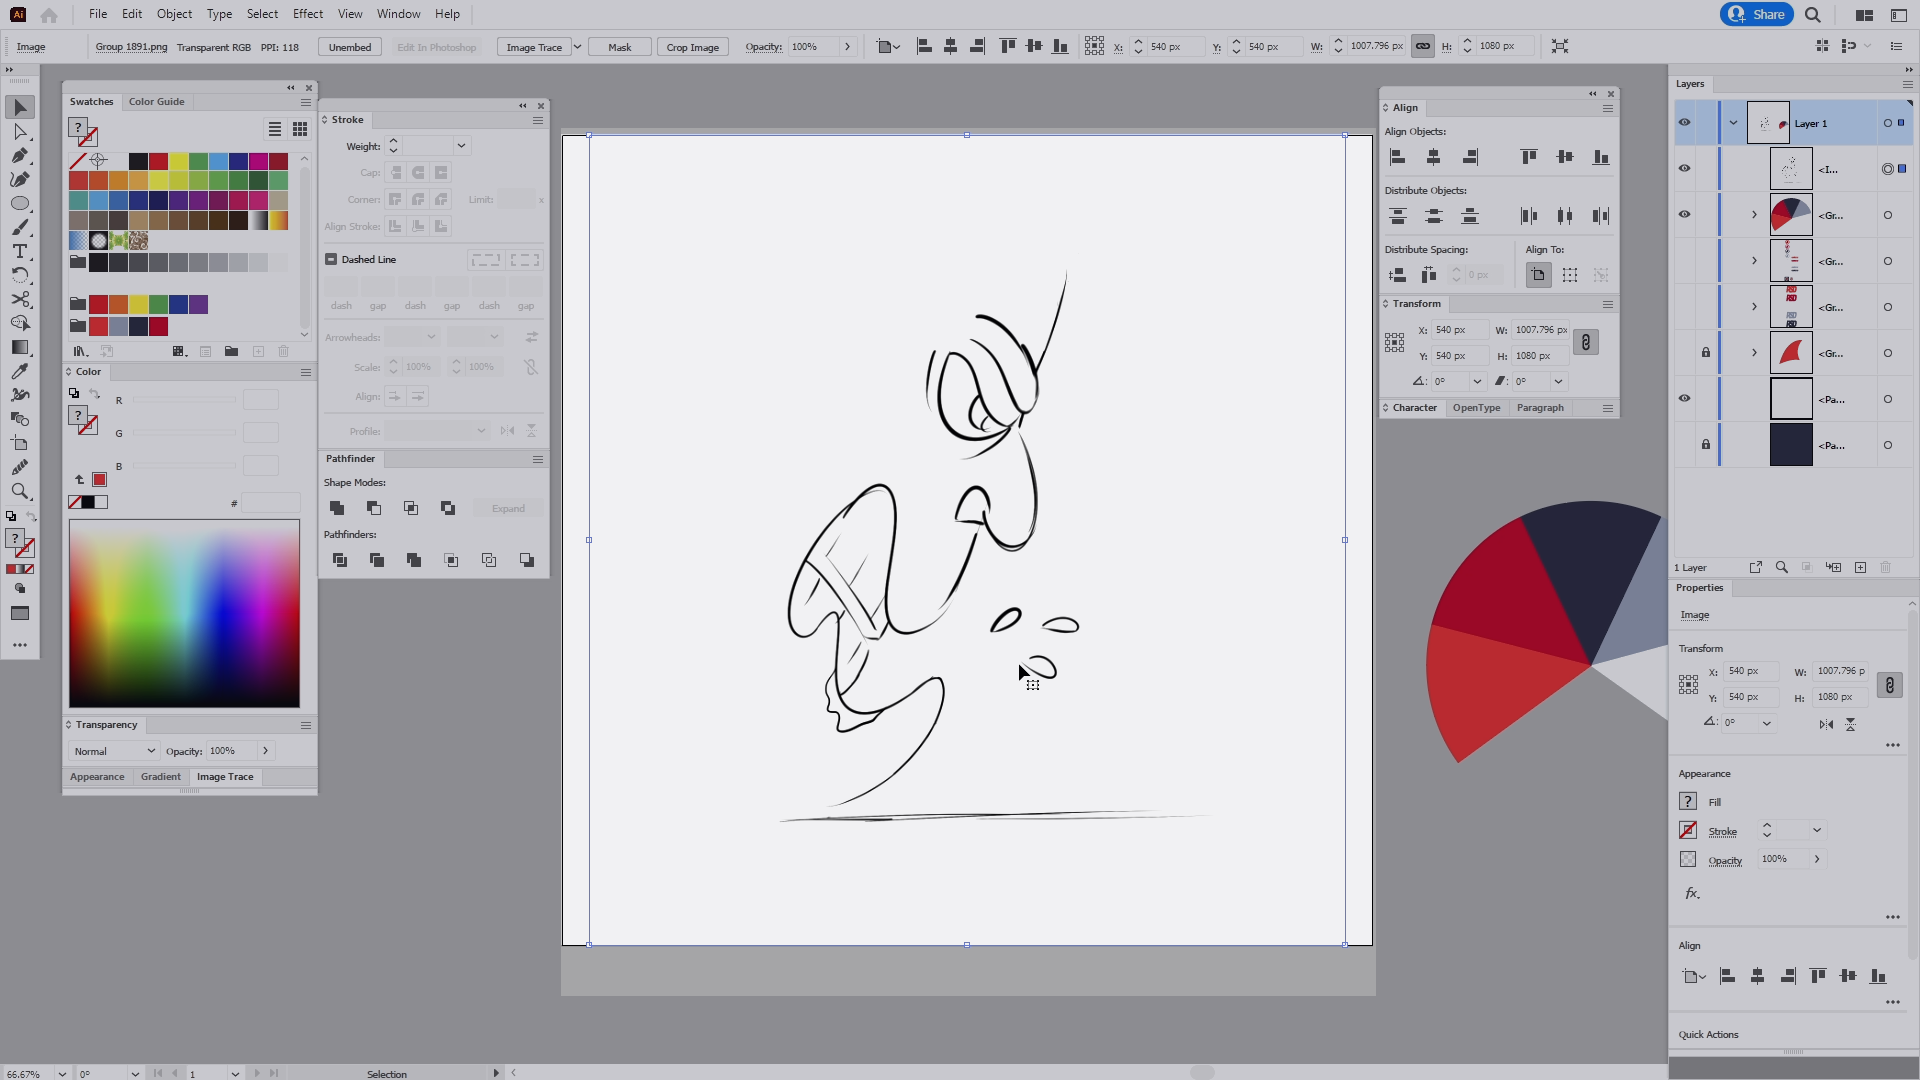The width and height of the screenshot is (1920, 1080).
Task: Click the Crop Image button
Action: point(692,47)
